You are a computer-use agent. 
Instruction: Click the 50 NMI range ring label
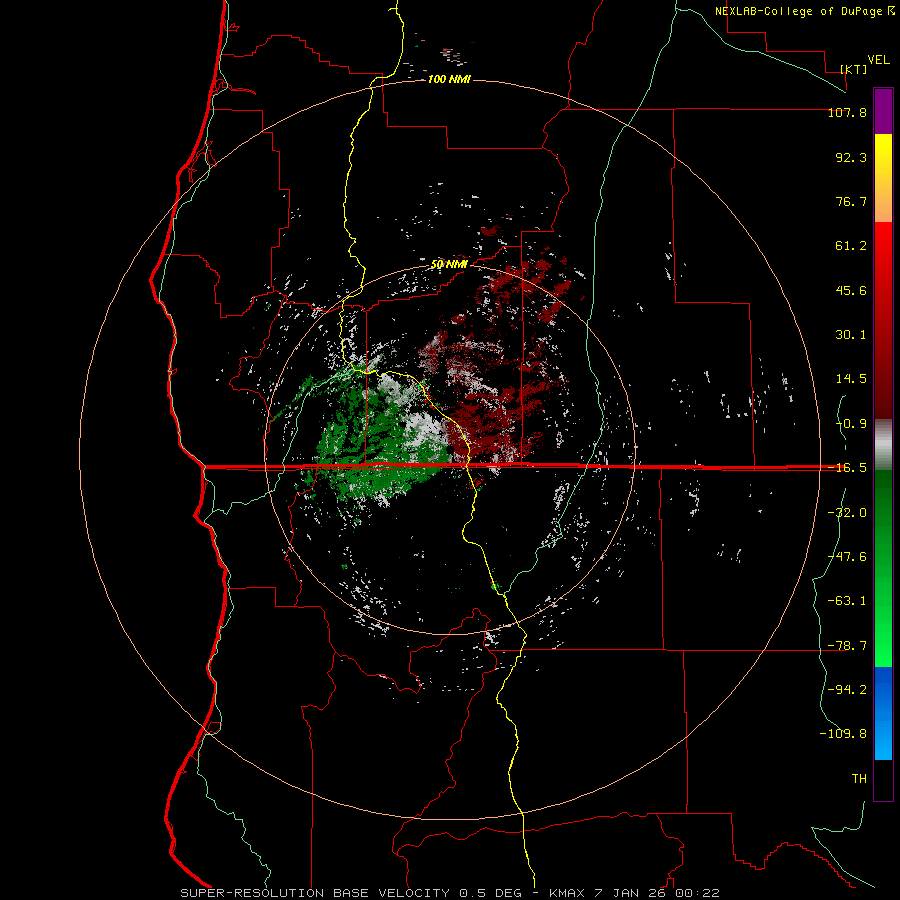tap(449, 264)
